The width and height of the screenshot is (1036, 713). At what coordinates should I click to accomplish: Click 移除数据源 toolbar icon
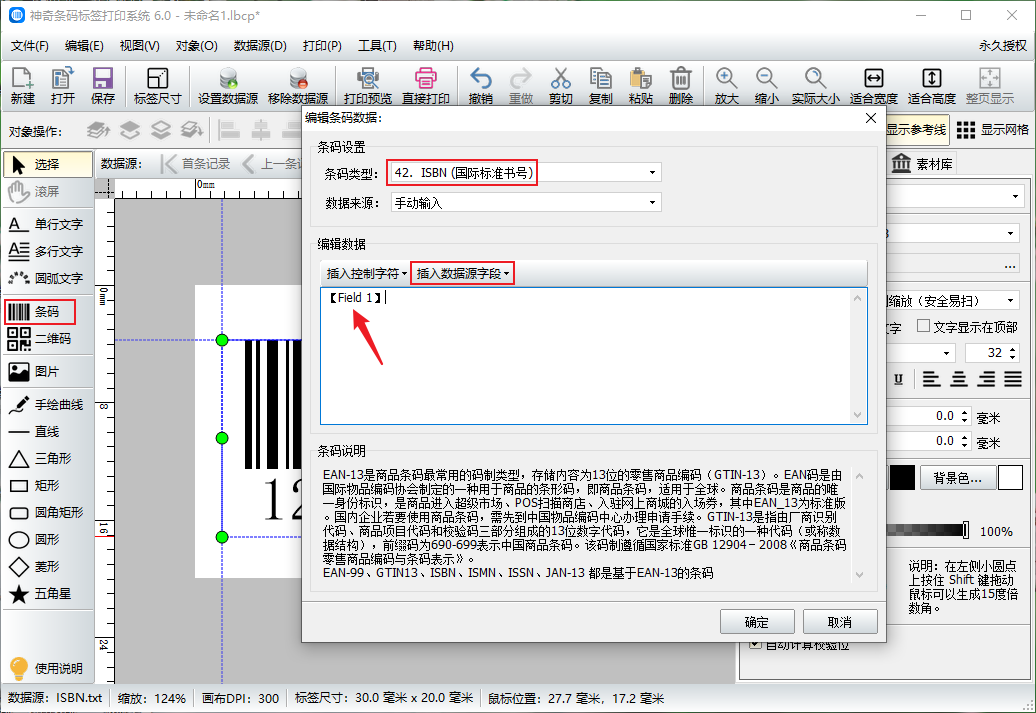(298, 86)
